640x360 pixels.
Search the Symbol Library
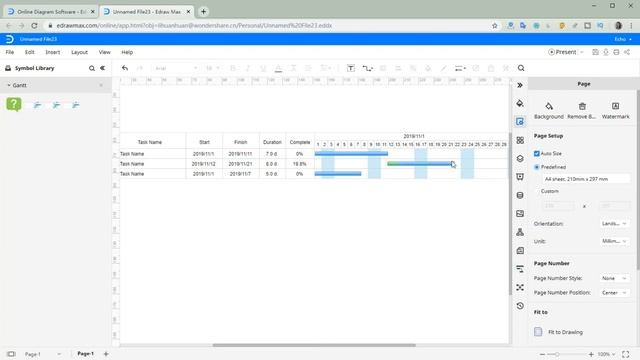[92, 68]
